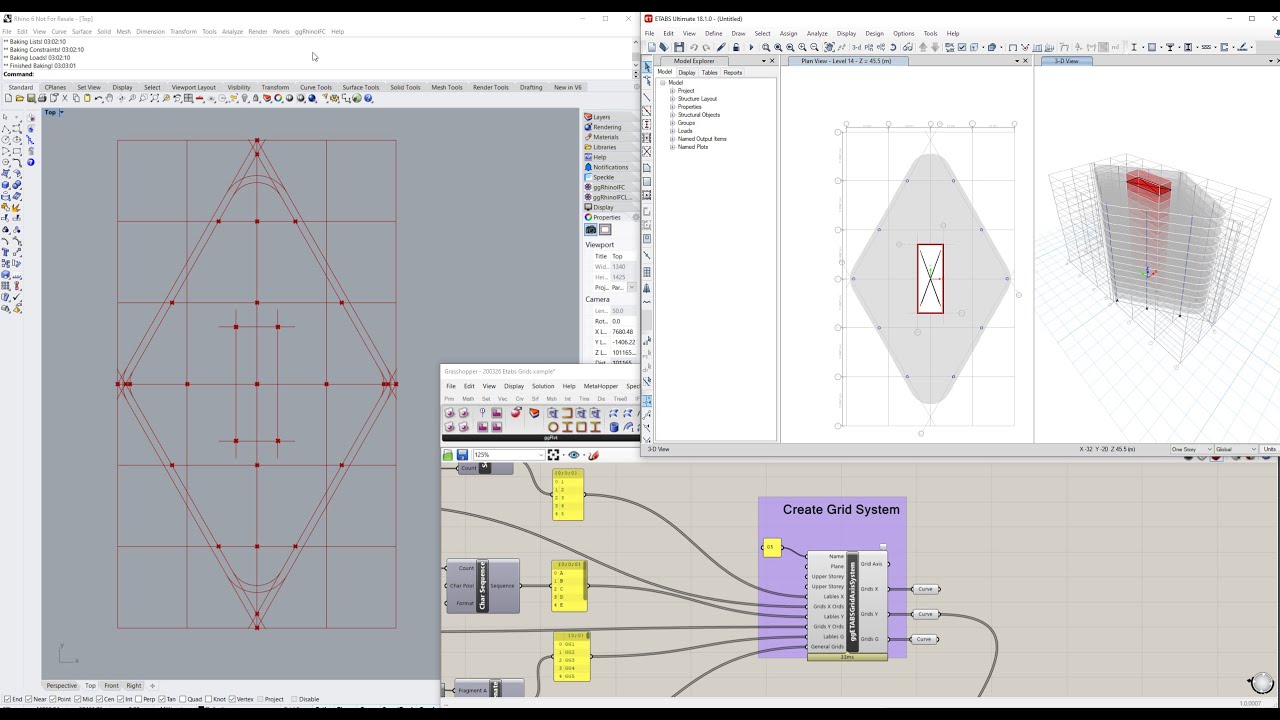The height and width of the screenshot is (720, 1280).
Task: Click Rhino Help question mark toolbar icon
Action: (368, 98)
